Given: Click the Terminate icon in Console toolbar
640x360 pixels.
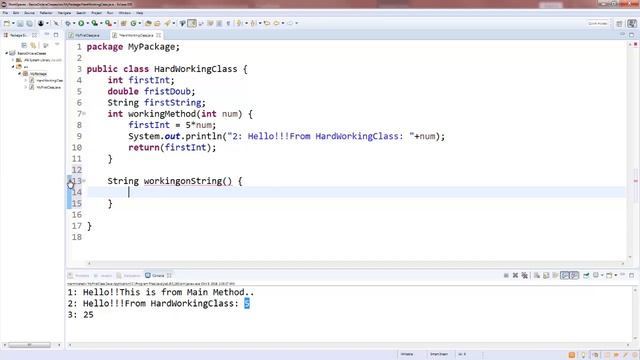Looking at the screenshot, I should (506, 276).
